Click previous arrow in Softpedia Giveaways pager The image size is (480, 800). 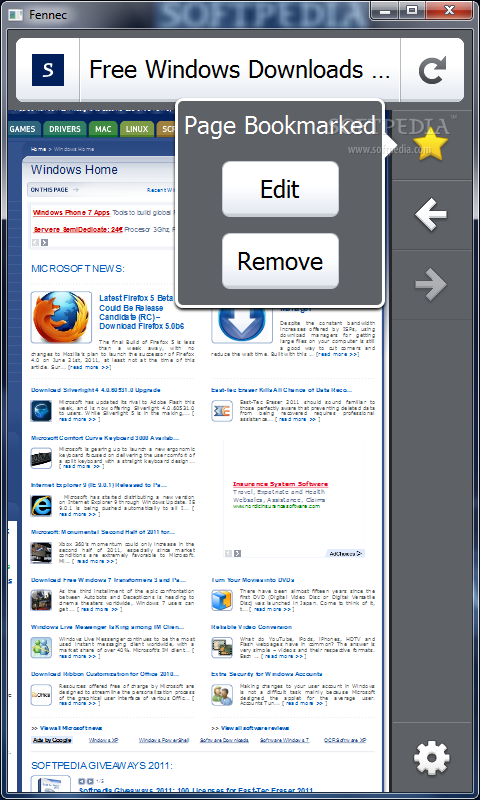pyautogui.click(x=82, y=781)
